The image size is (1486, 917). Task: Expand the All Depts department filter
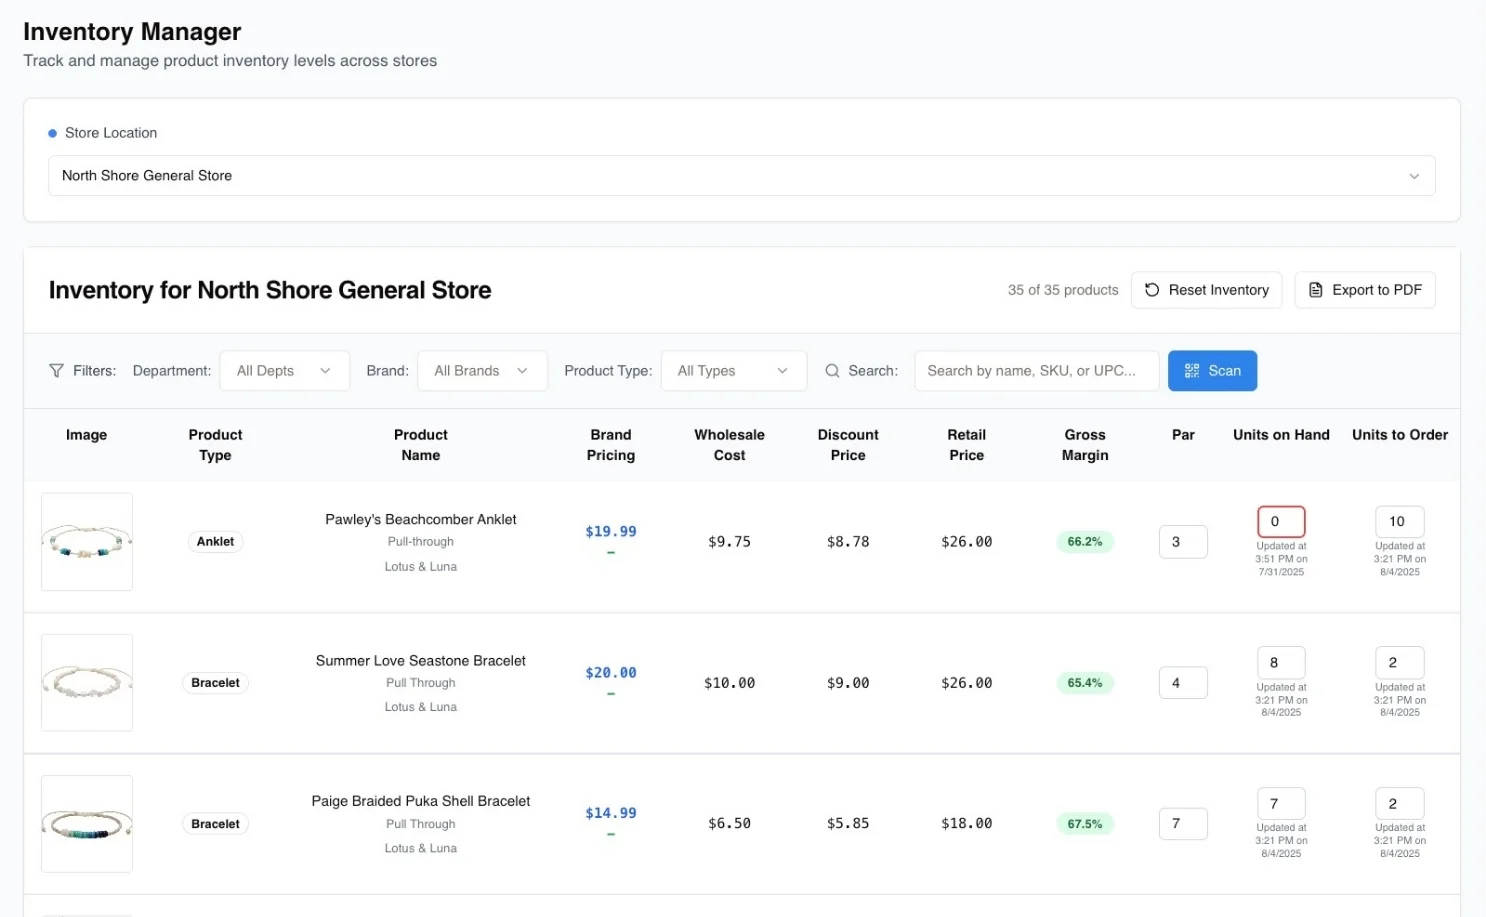(285, 371)
